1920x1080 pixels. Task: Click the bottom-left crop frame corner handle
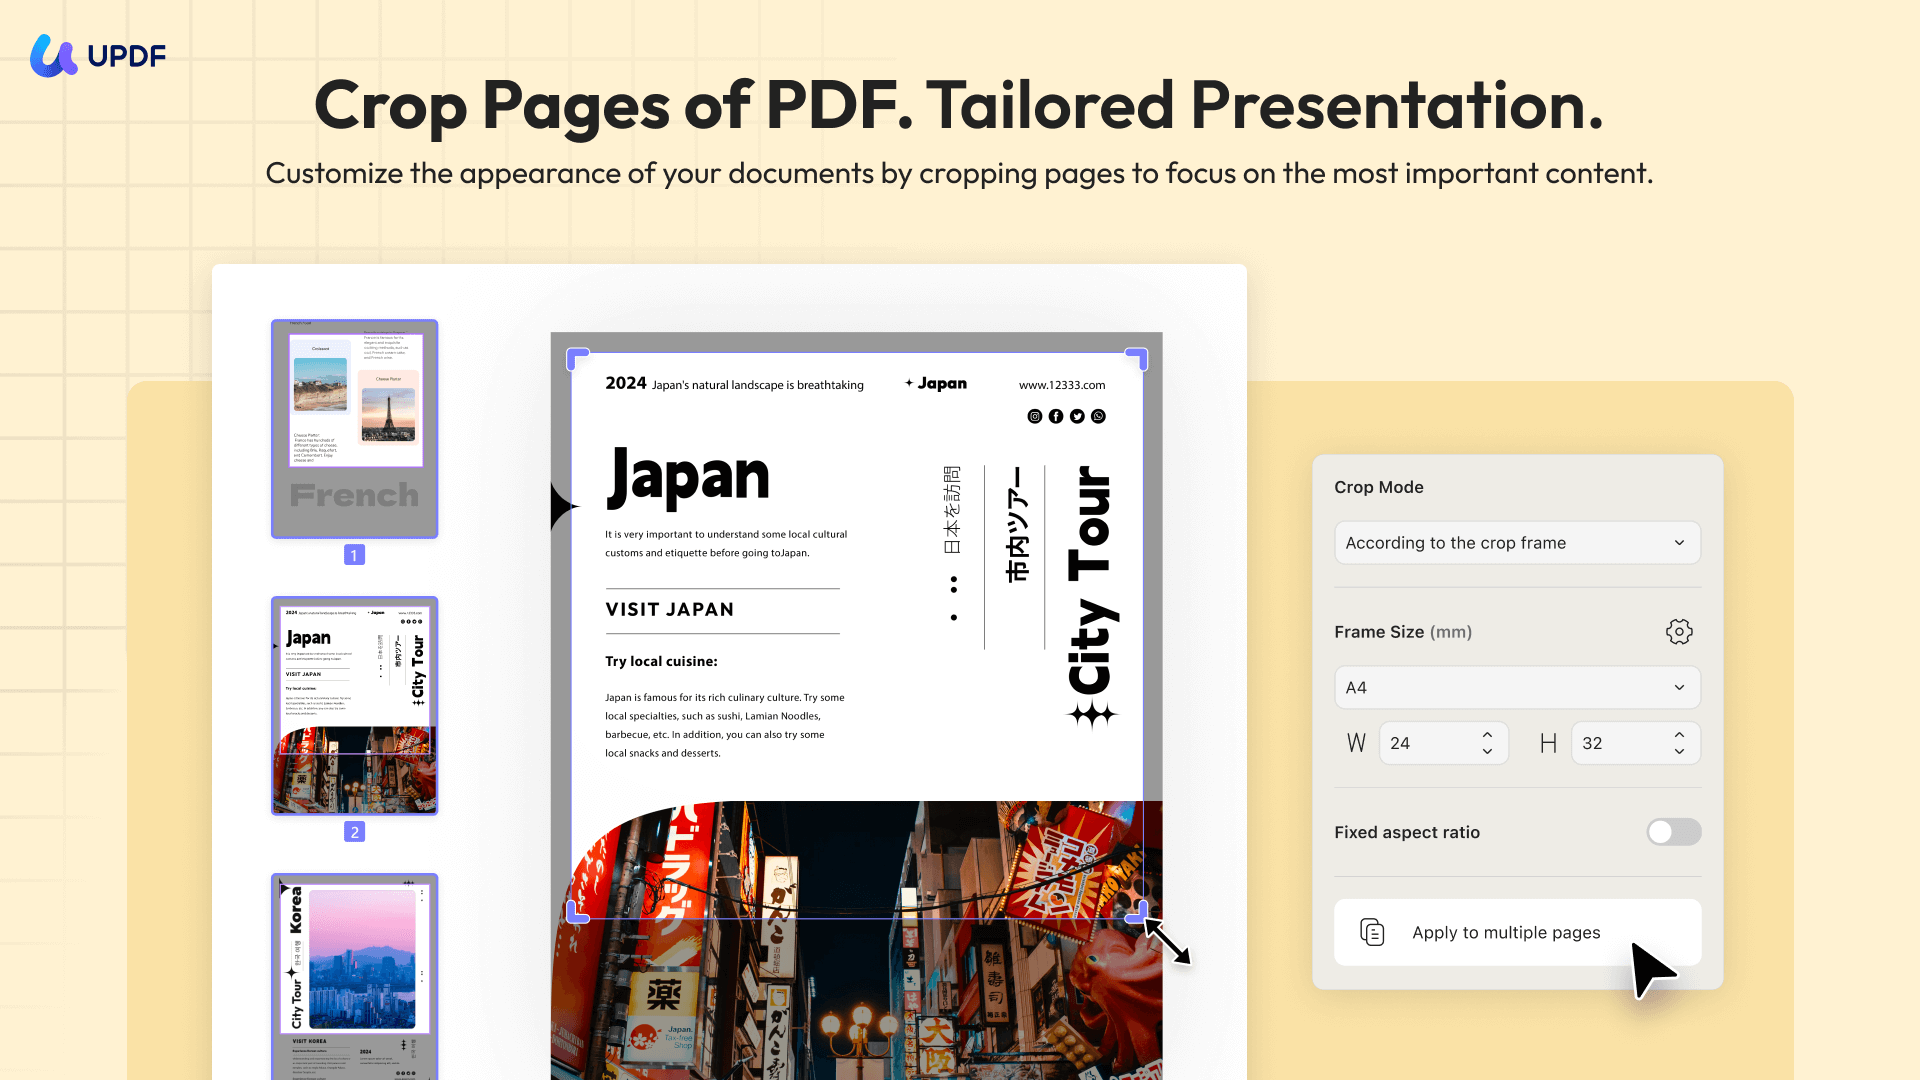[578, 912]
